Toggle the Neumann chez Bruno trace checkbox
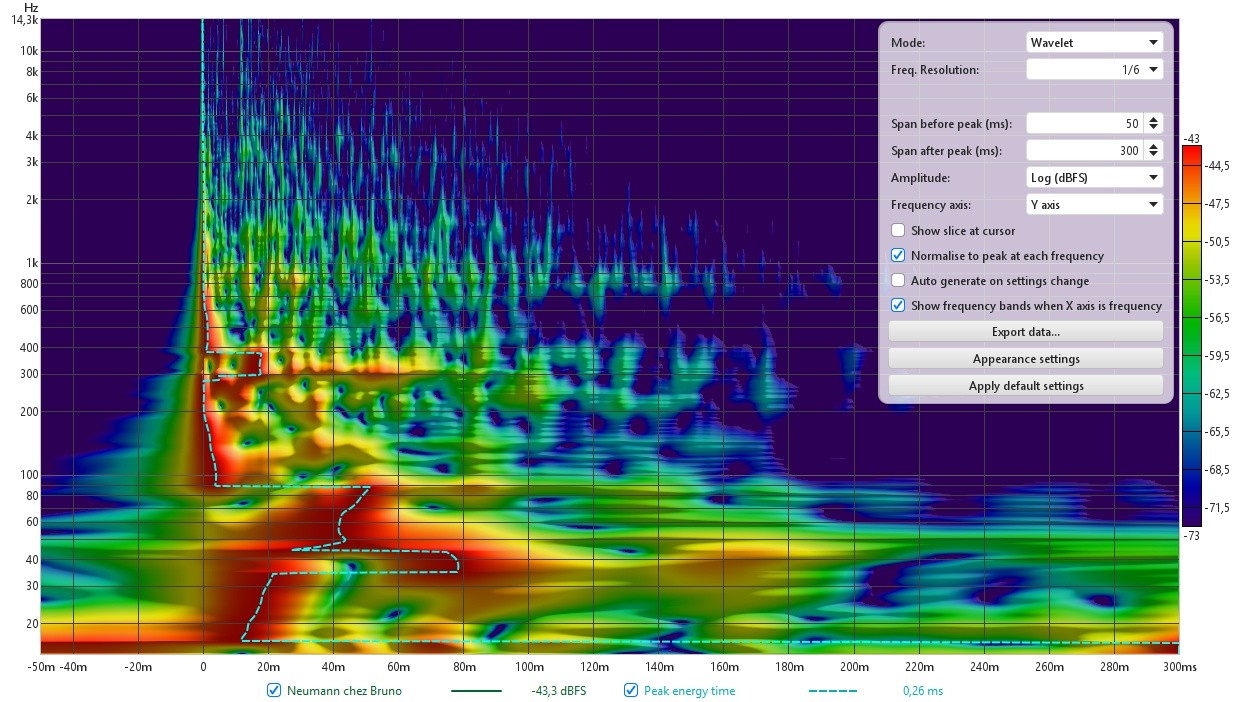 click(x=274, y=691)
